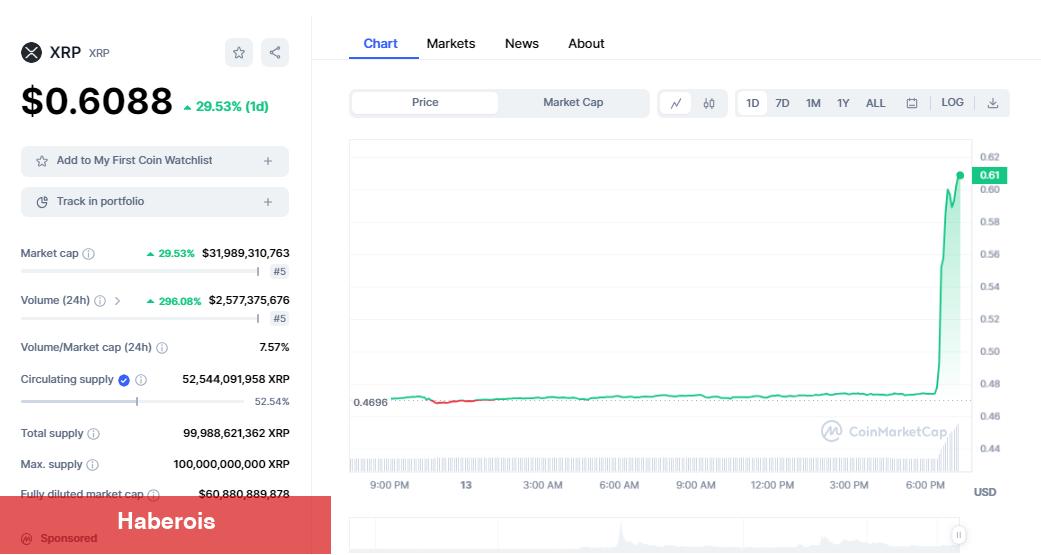Click plus icon on Track in portfolio
This screenshot has height=555, width=1041.
pyautogui.click(x=268, y=202)
